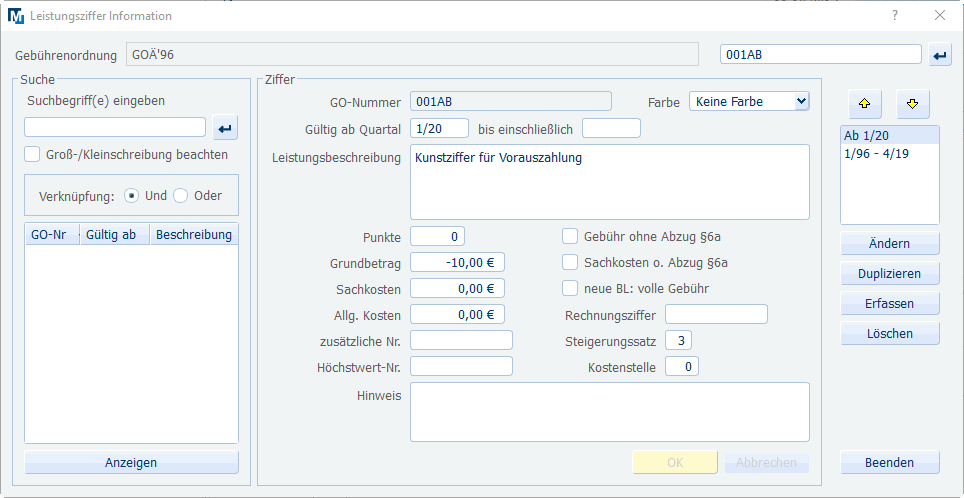This screenshot has width=964, height=498.
Task: Select the Oder radio button
Action: pyautogui.click(x=180, y=196)
